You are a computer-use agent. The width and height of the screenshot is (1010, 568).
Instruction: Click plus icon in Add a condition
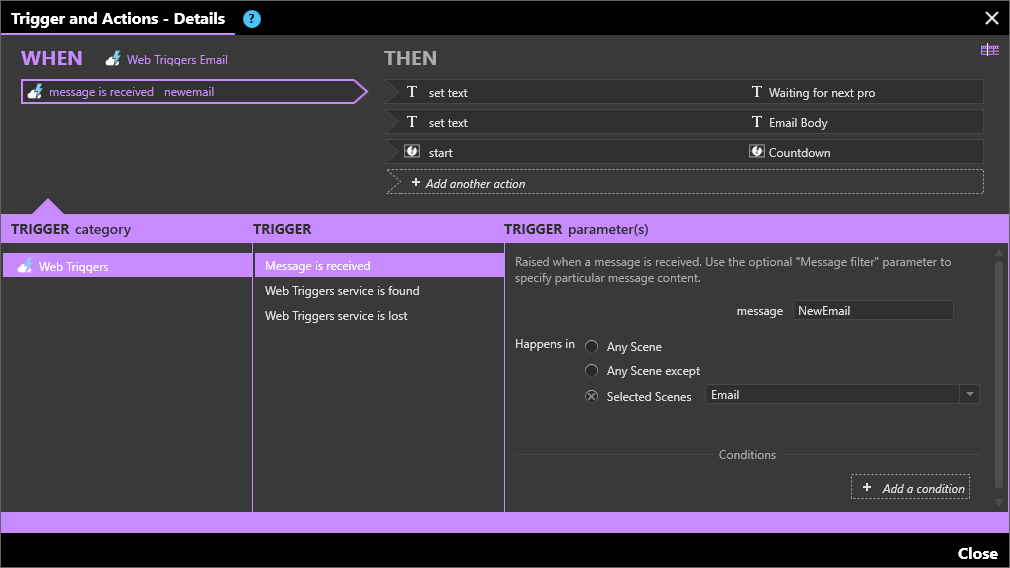[x=867, y=488]
